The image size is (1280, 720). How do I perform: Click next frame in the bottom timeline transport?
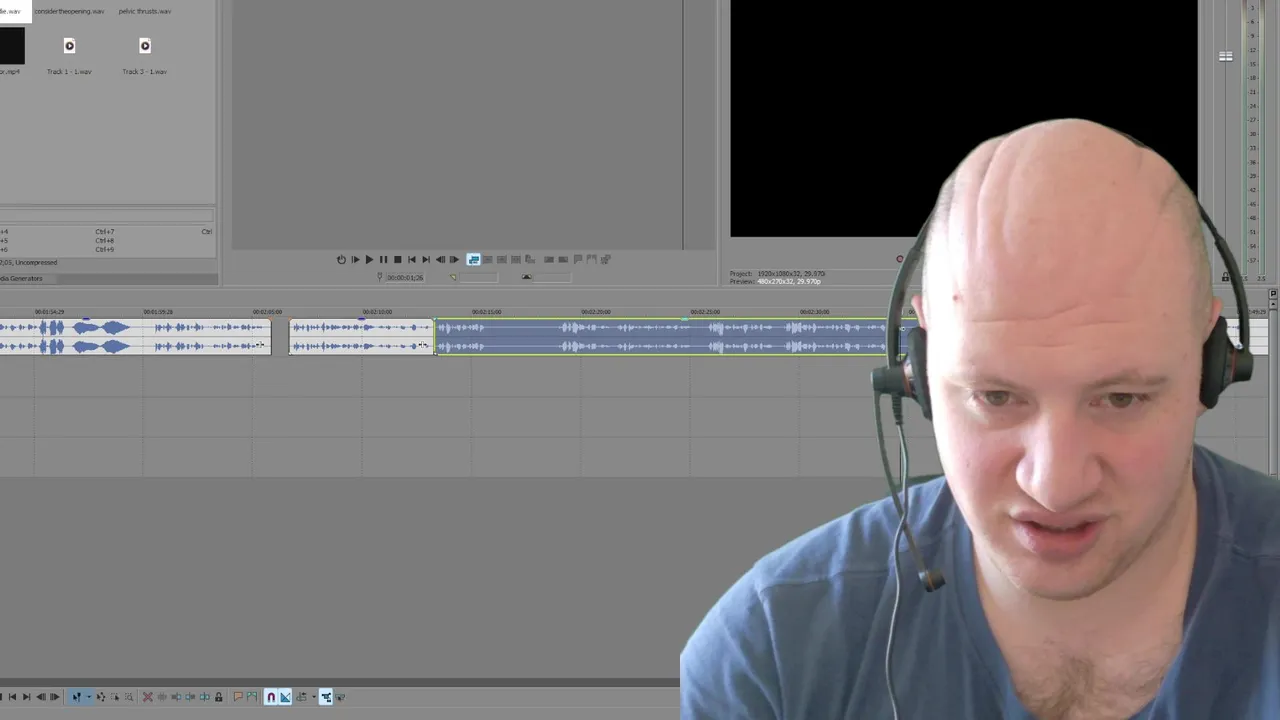tap(55, 697)
